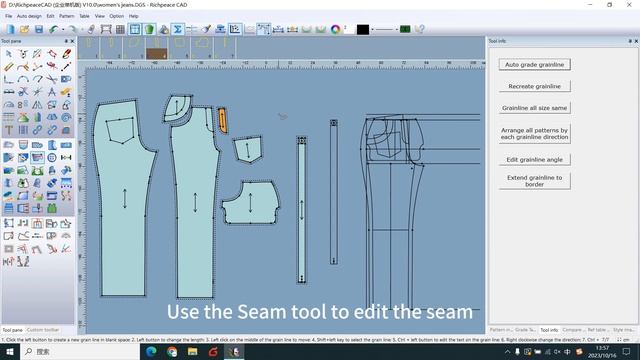Open the Option menu

coord(116,16)
